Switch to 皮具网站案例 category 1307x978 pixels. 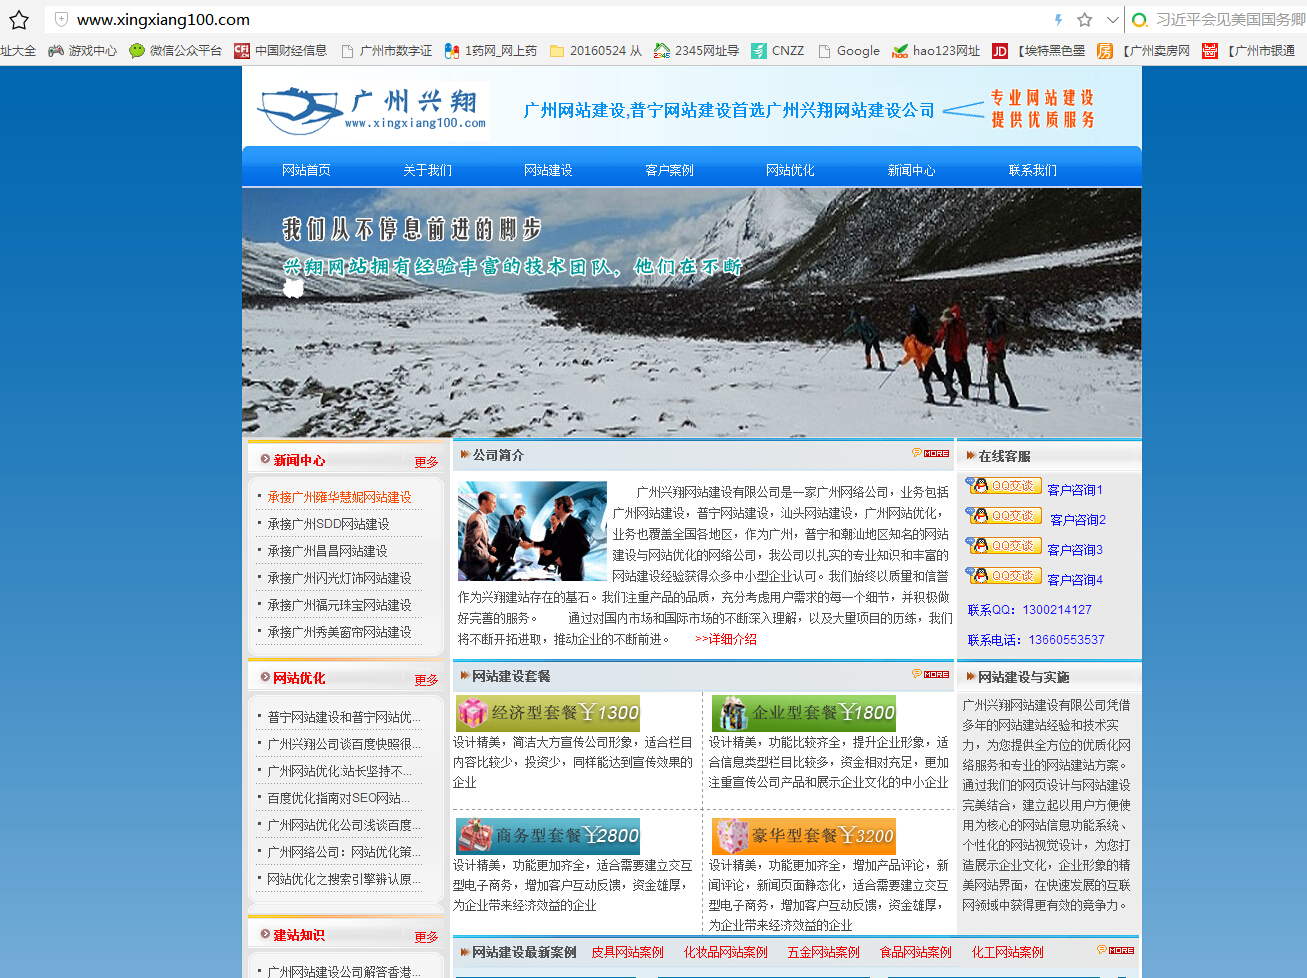pyautogui.click(x=628, y=952)
